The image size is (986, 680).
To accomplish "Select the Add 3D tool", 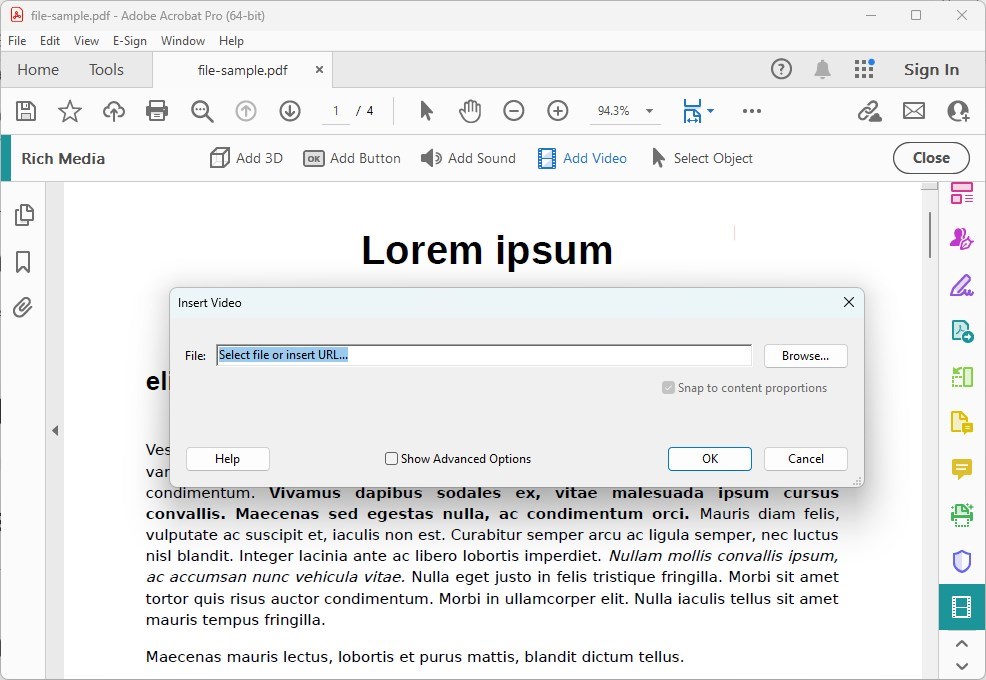I will [246, 158].
